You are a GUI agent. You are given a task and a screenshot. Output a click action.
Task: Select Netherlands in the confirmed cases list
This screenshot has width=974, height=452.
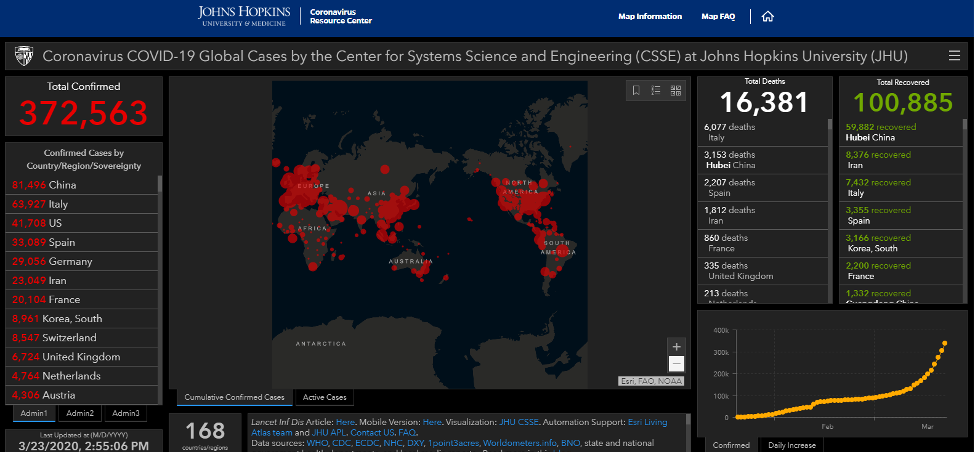tap(82, 376)
